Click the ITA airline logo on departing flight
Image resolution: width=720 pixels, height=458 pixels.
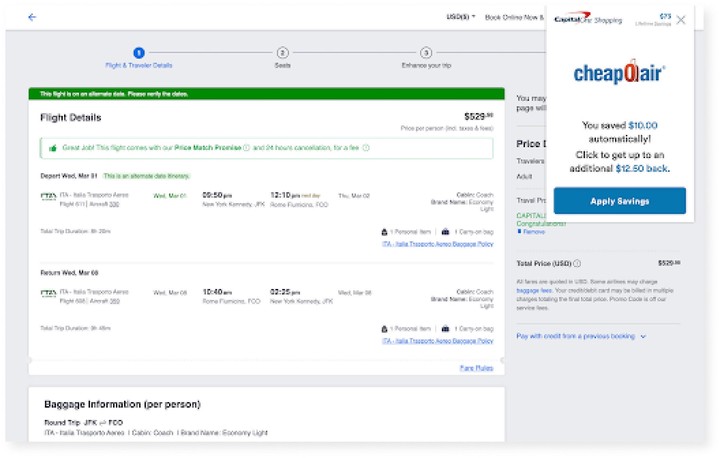click(x=48, y=196)
